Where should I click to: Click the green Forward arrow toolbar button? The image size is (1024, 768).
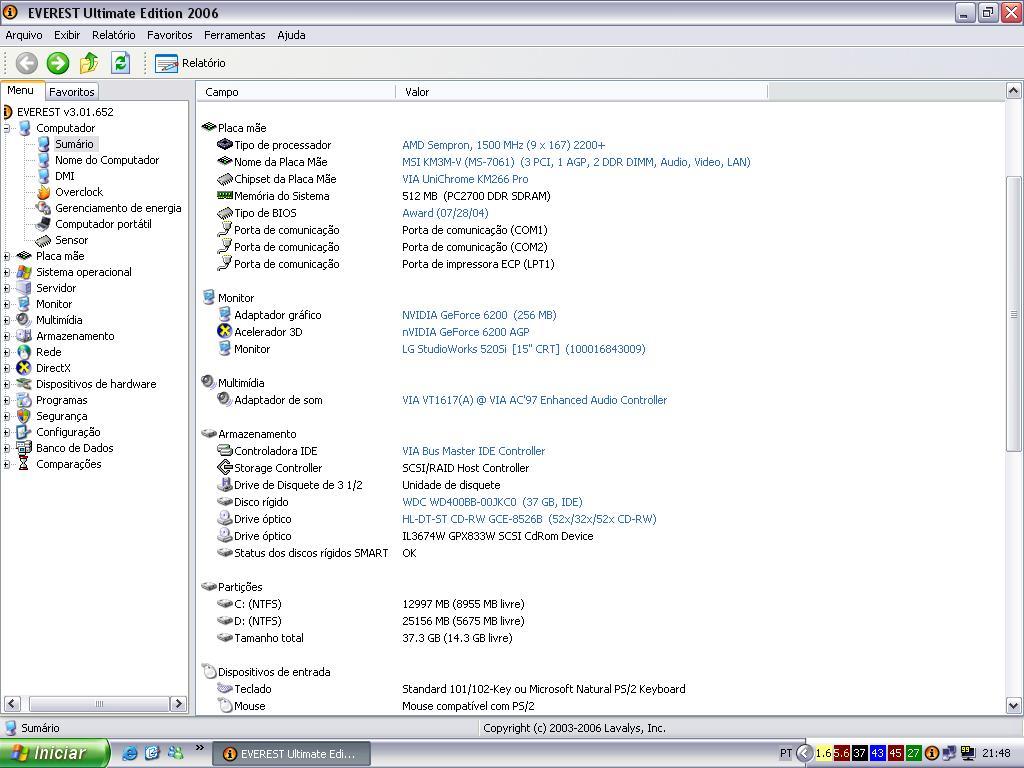[57, 63]
